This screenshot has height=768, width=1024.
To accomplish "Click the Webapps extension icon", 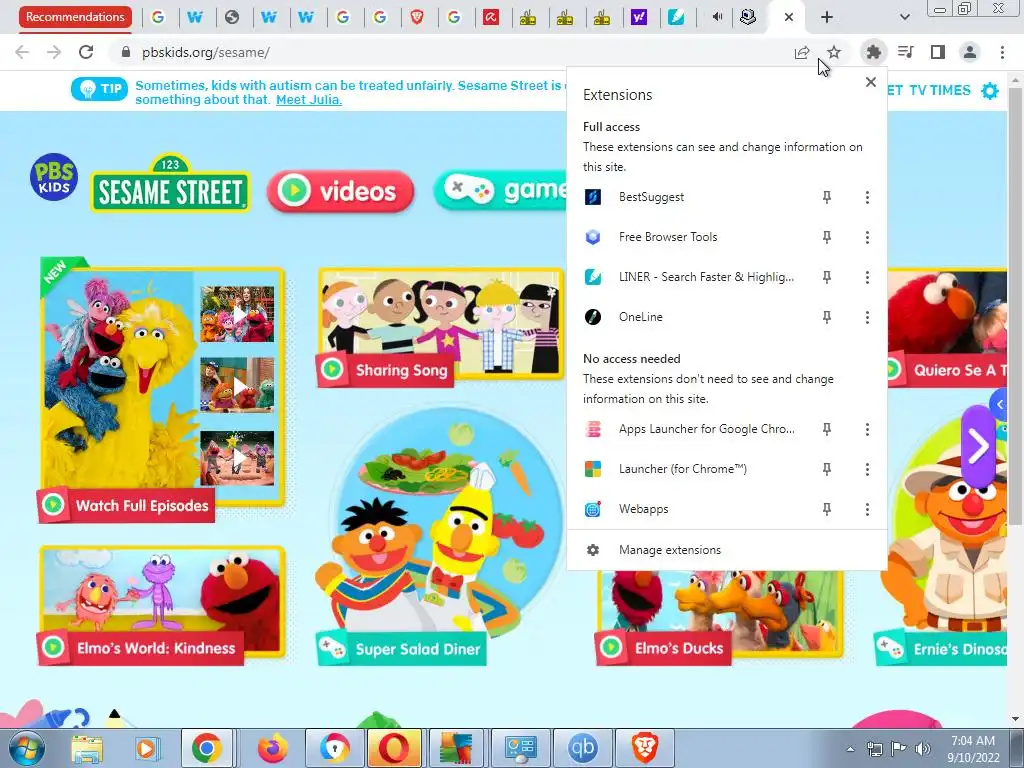I will tap(592, 509).
